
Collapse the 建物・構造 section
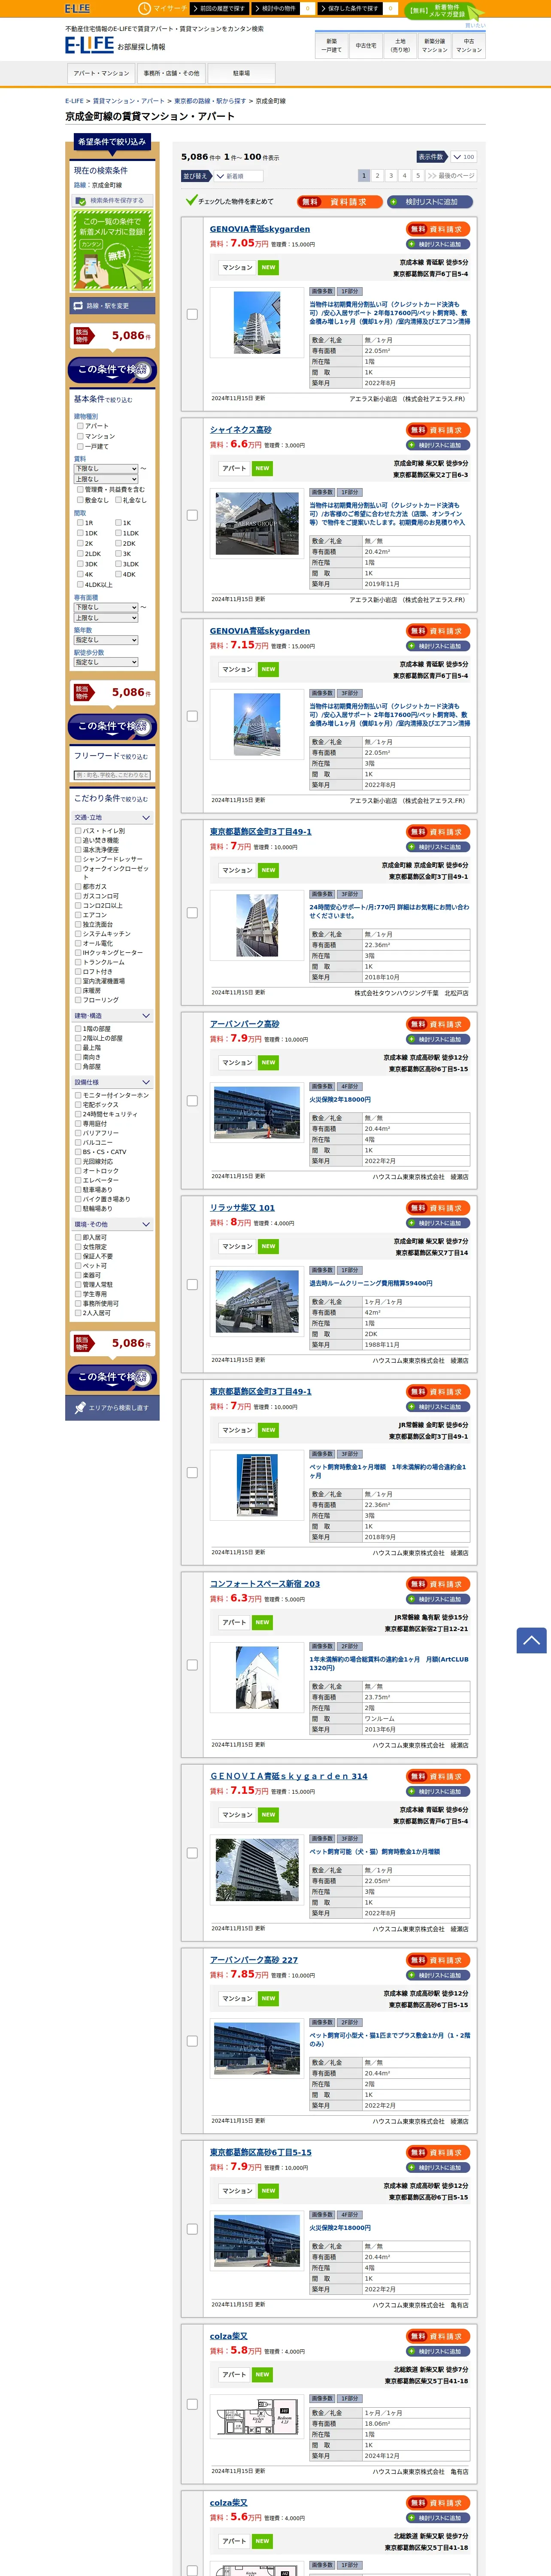112,1016
